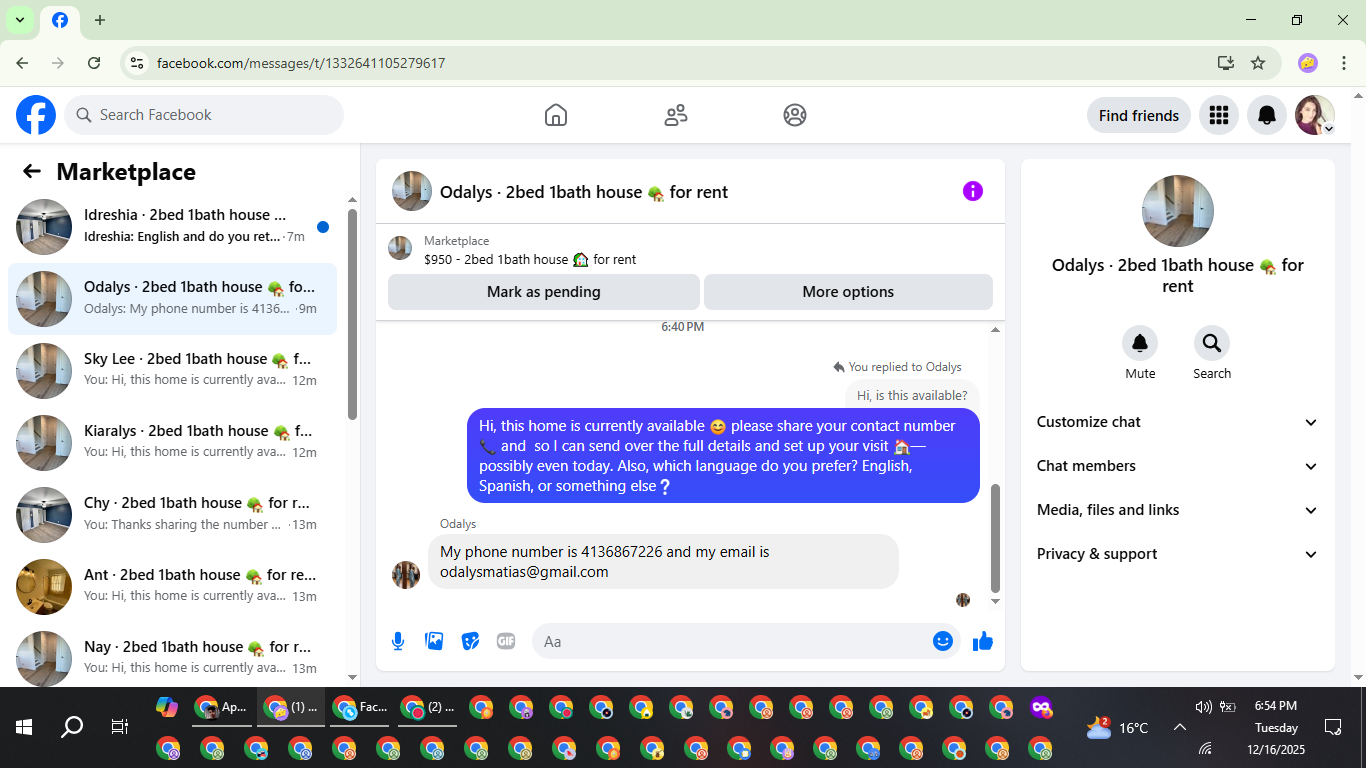Open the volume control in system tray
This screenshot has height=768, width=1366.
[x=1203, y=707]
